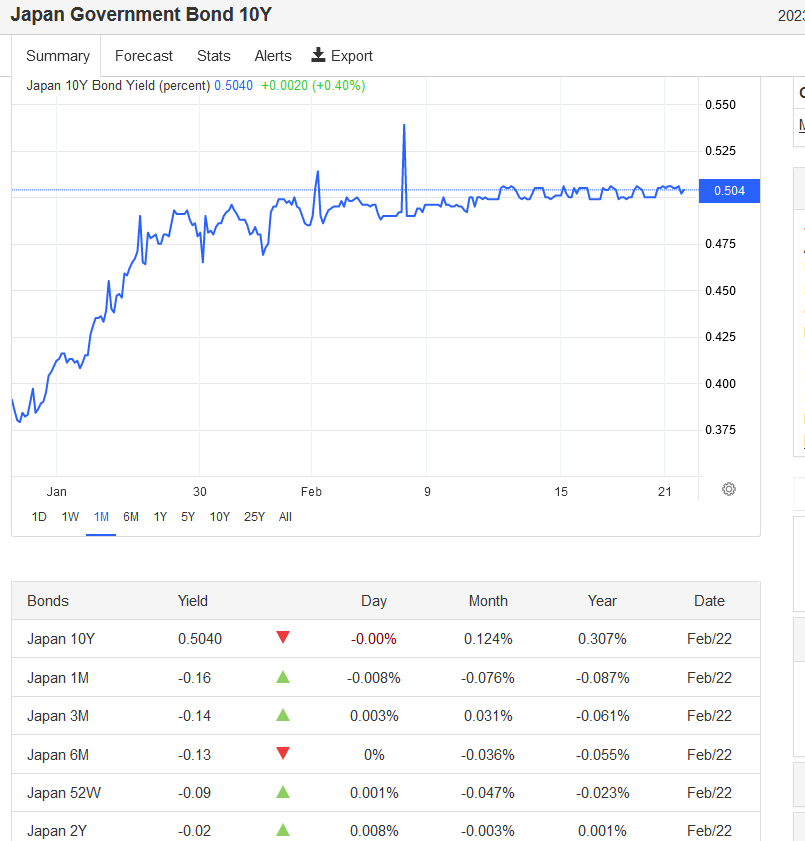Click the Japan Government Bond 10Y heading
Image resolution: width=805 pixels, height=841 pixels.
141,14
